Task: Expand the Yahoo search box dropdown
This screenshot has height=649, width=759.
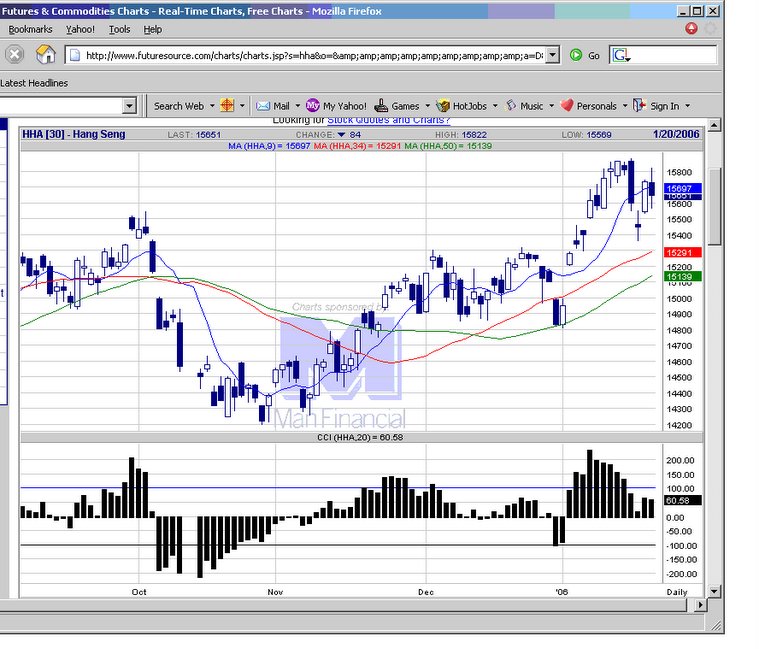Action: coord(129,106)
